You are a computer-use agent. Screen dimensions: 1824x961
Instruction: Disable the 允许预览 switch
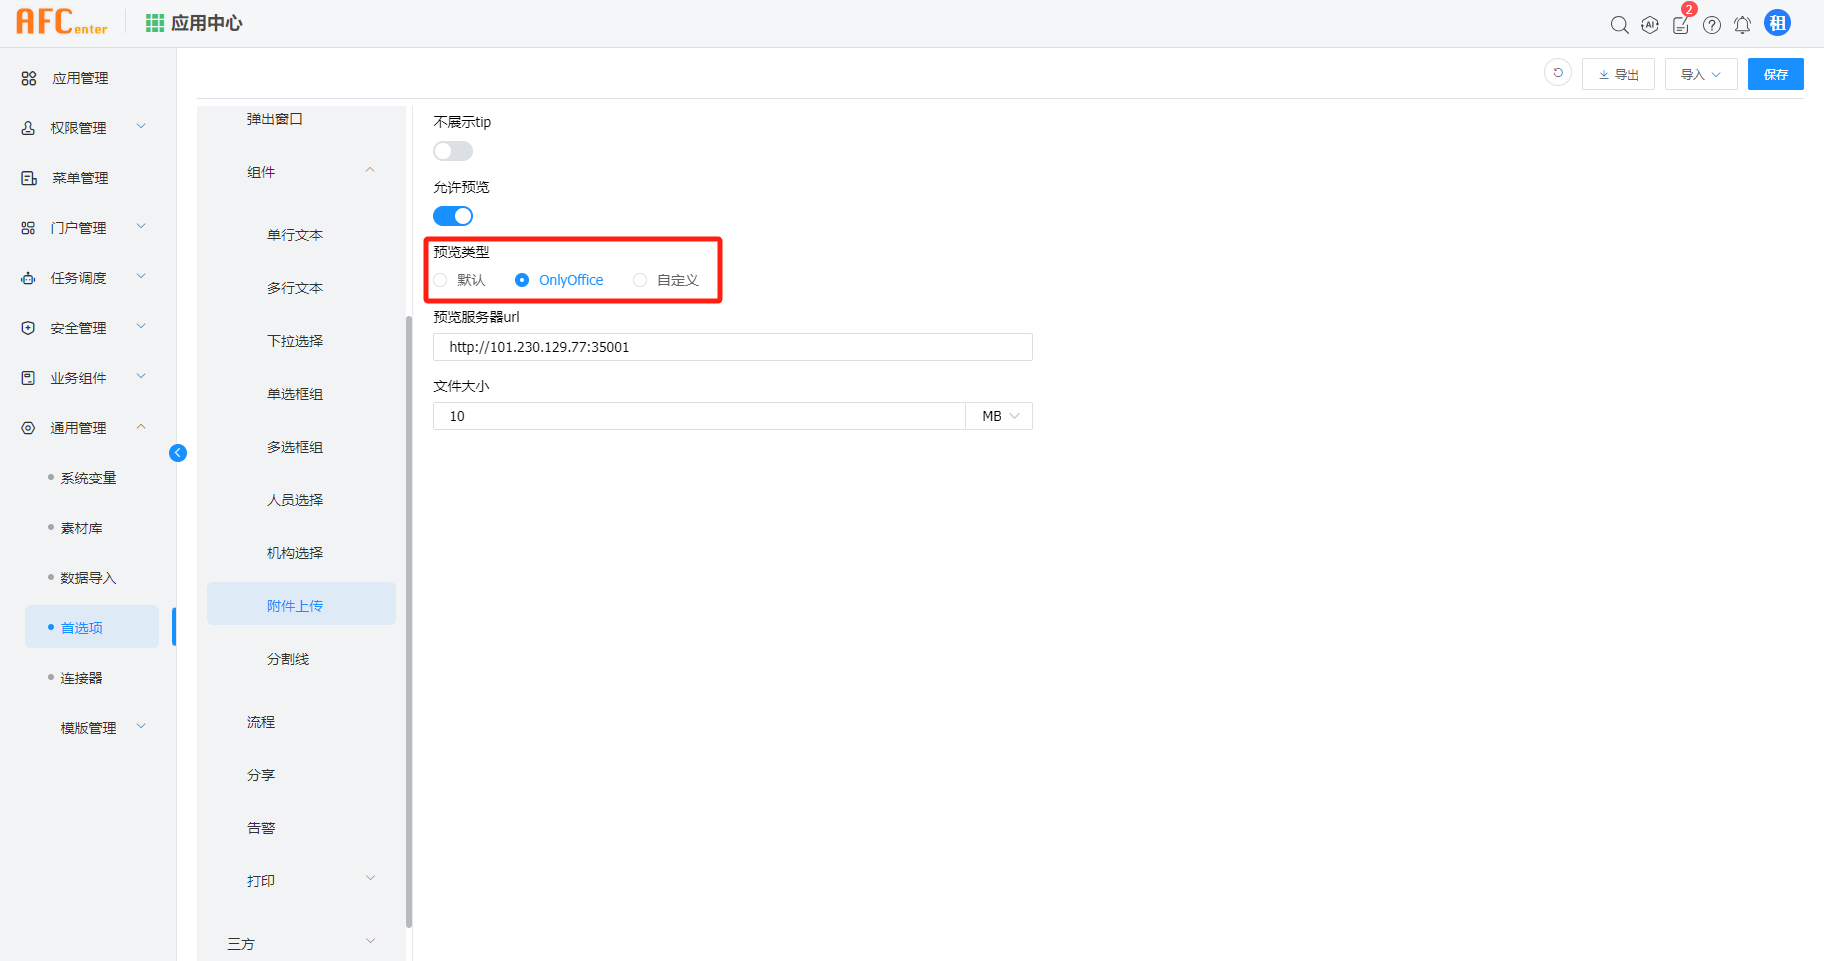point(453,216)
